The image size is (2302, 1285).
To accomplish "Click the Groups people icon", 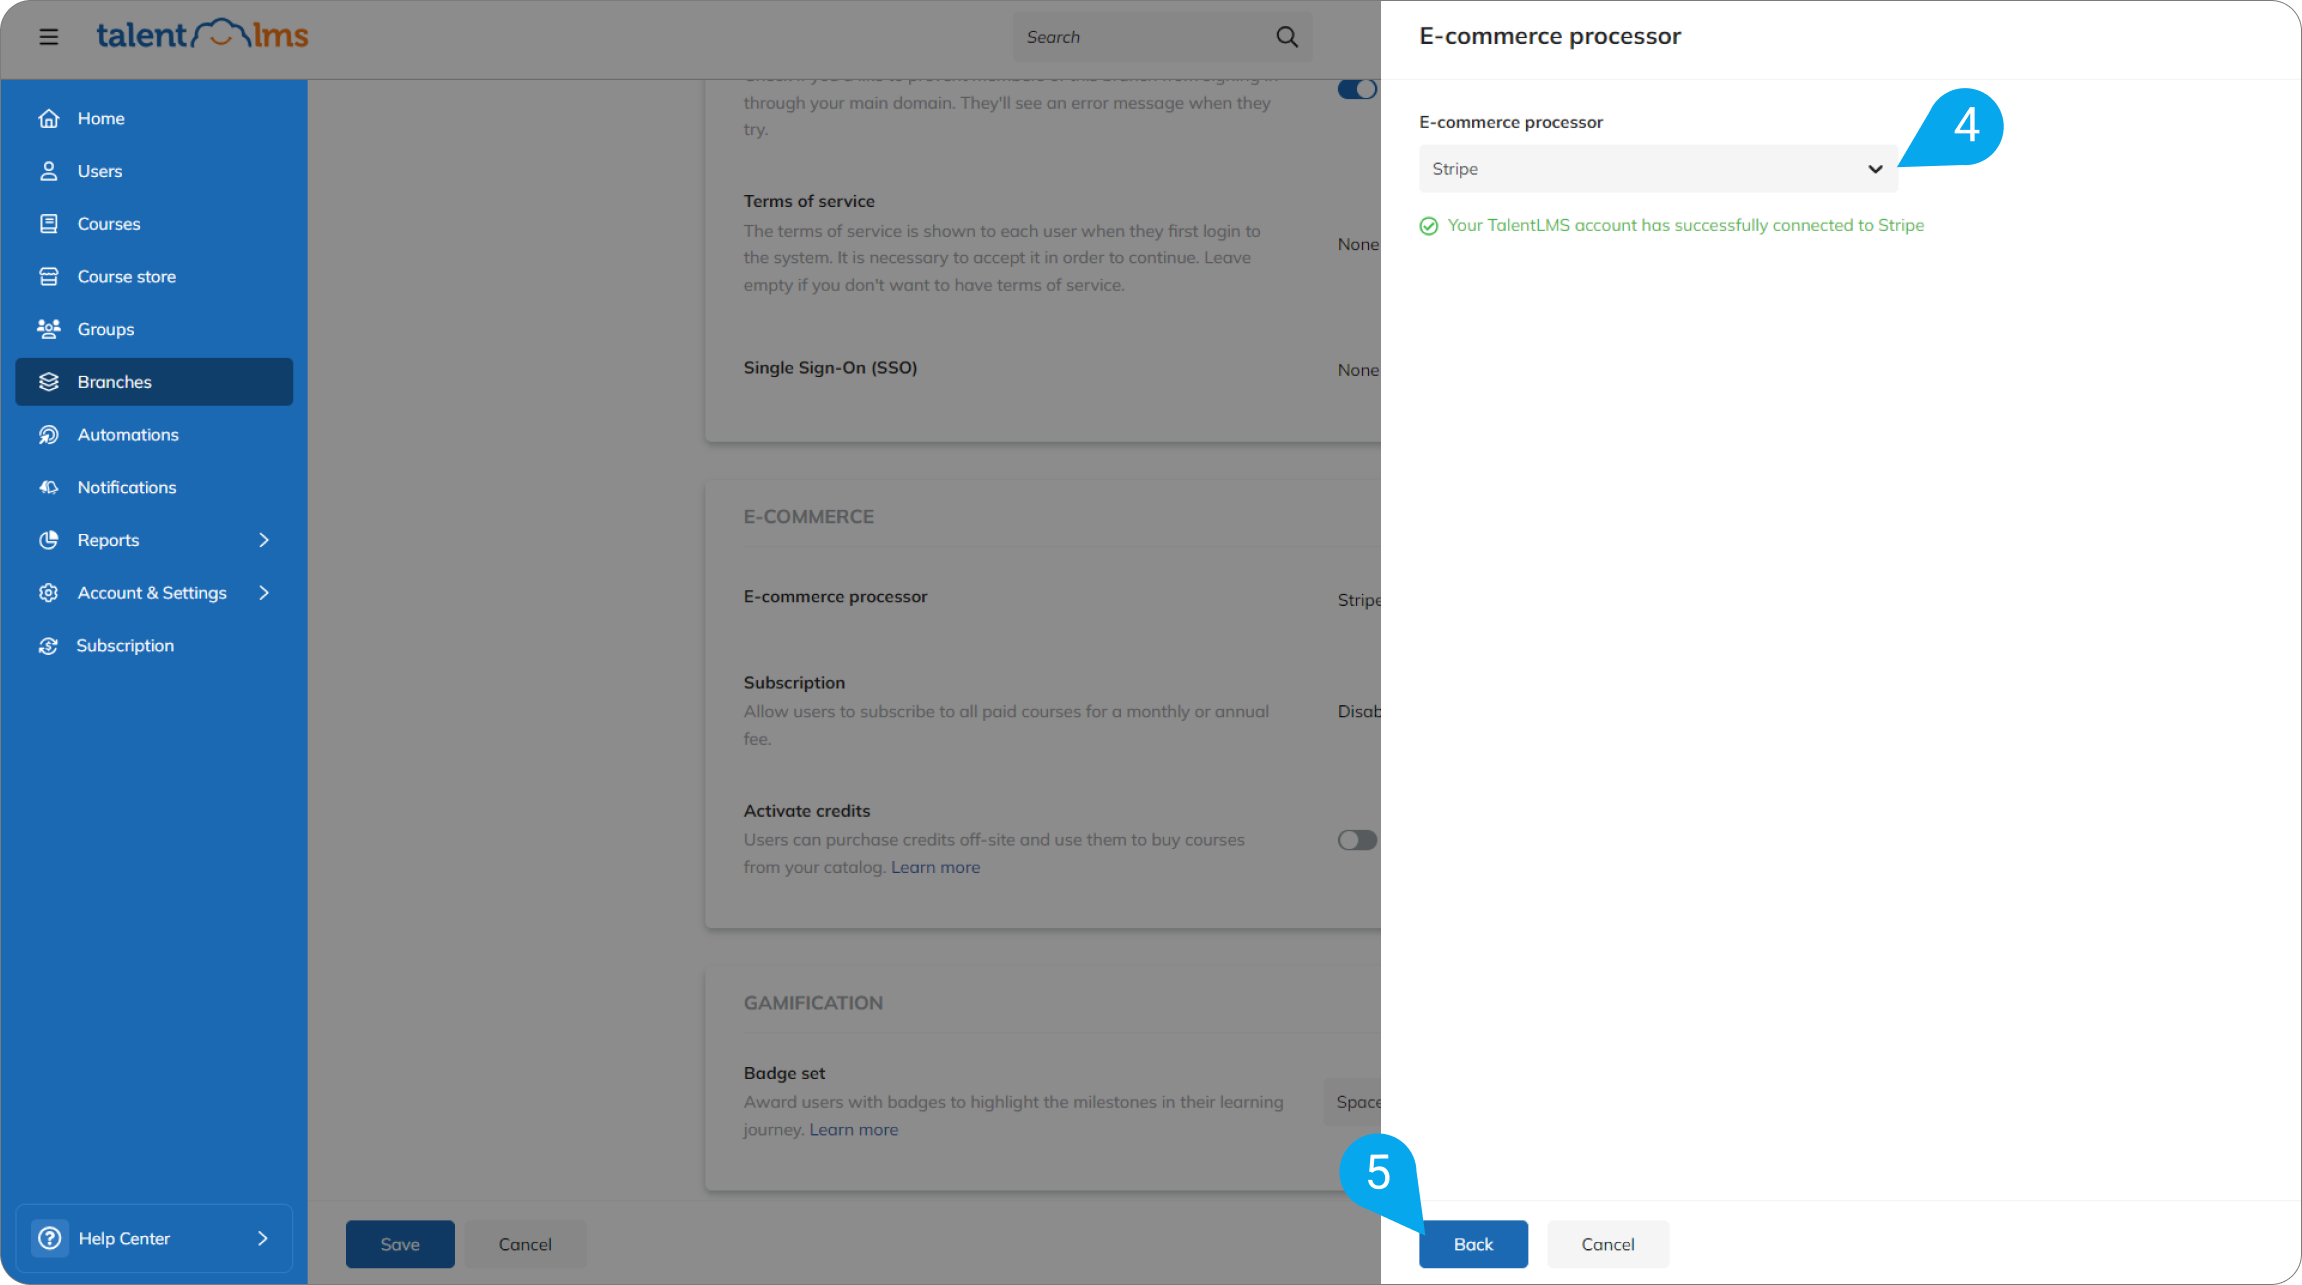I will [x=49, y=329].
